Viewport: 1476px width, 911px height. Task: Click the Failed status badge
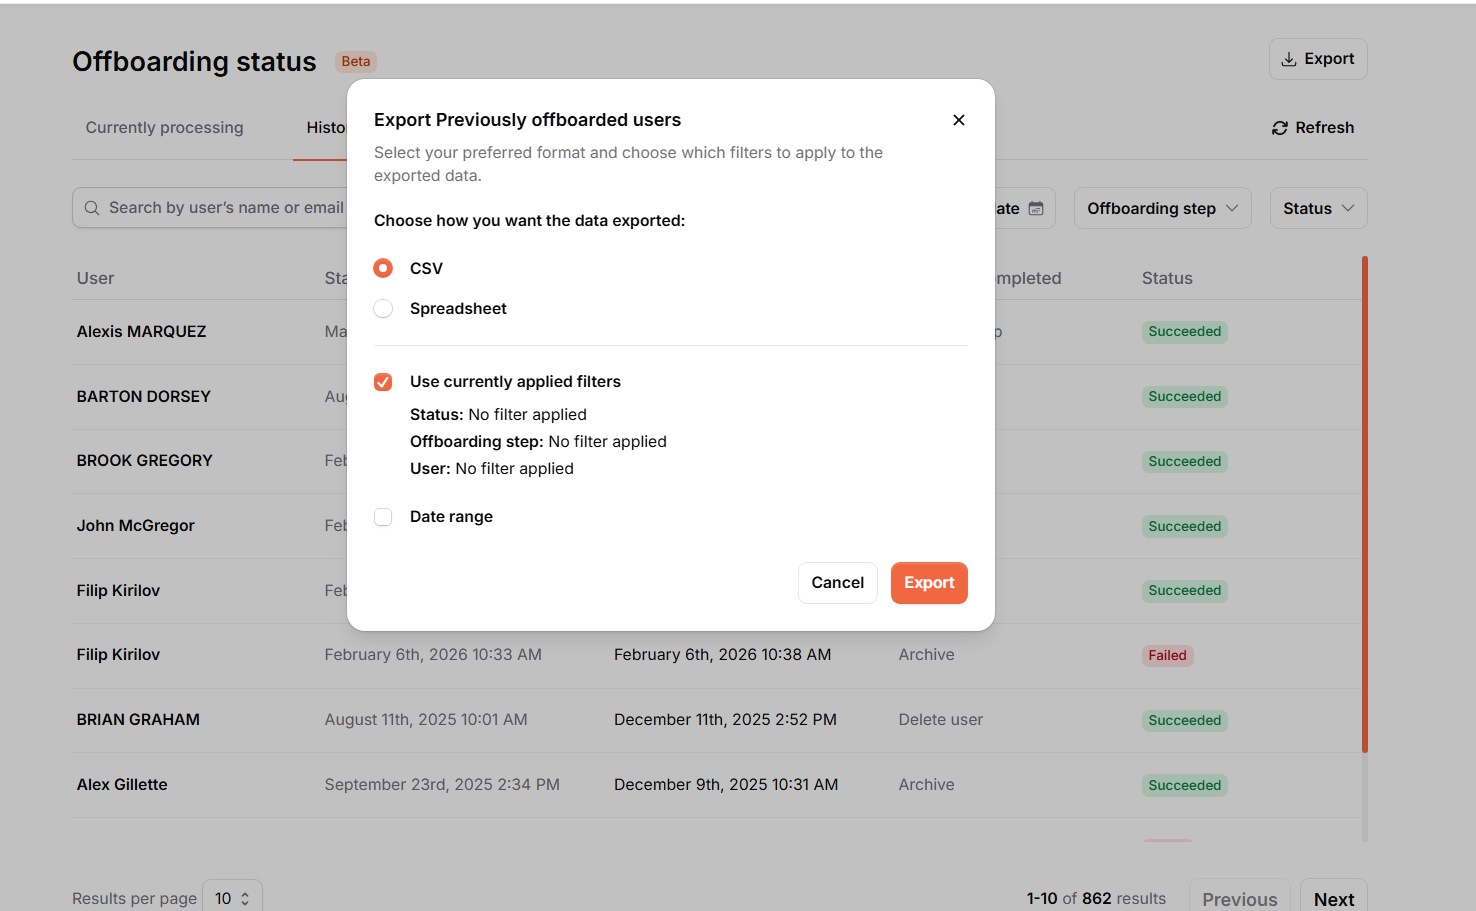1167,656
